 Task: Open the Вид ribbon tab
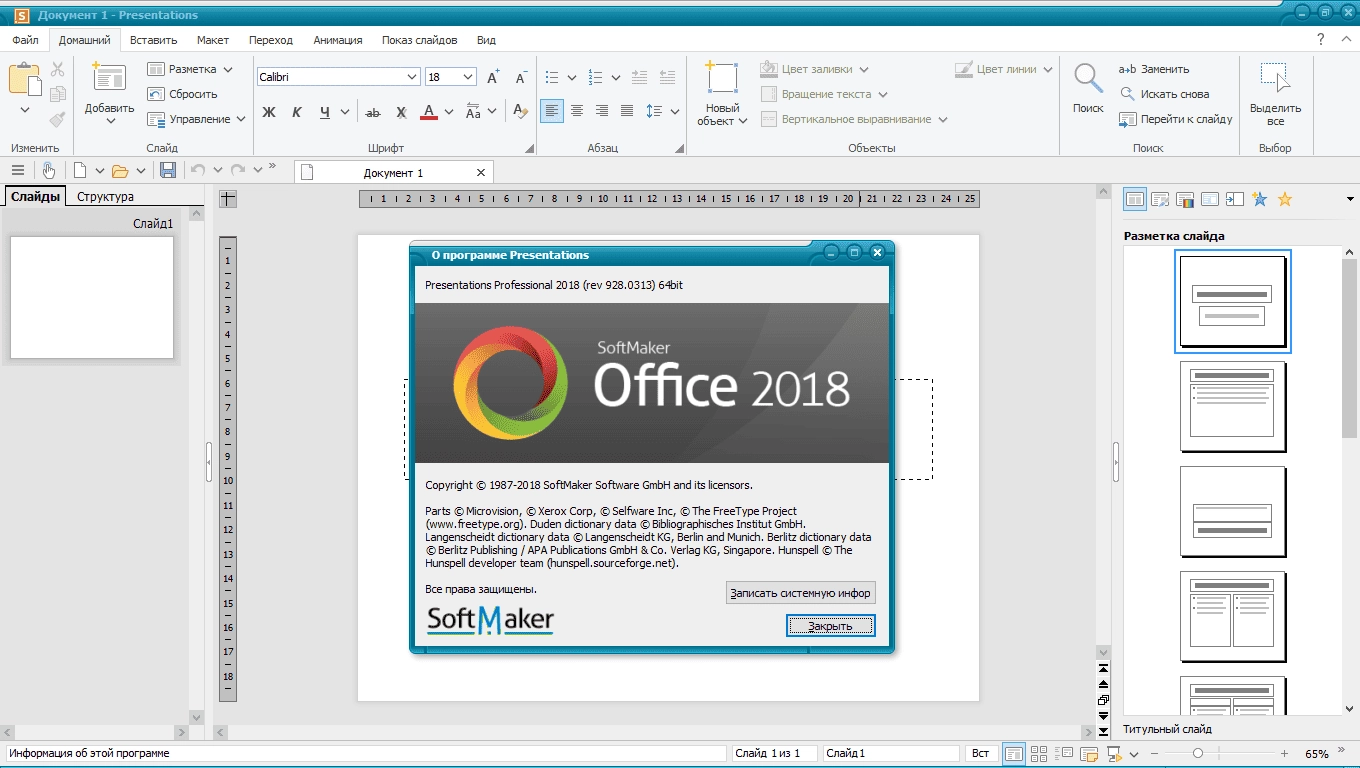[x=486, y=40]
